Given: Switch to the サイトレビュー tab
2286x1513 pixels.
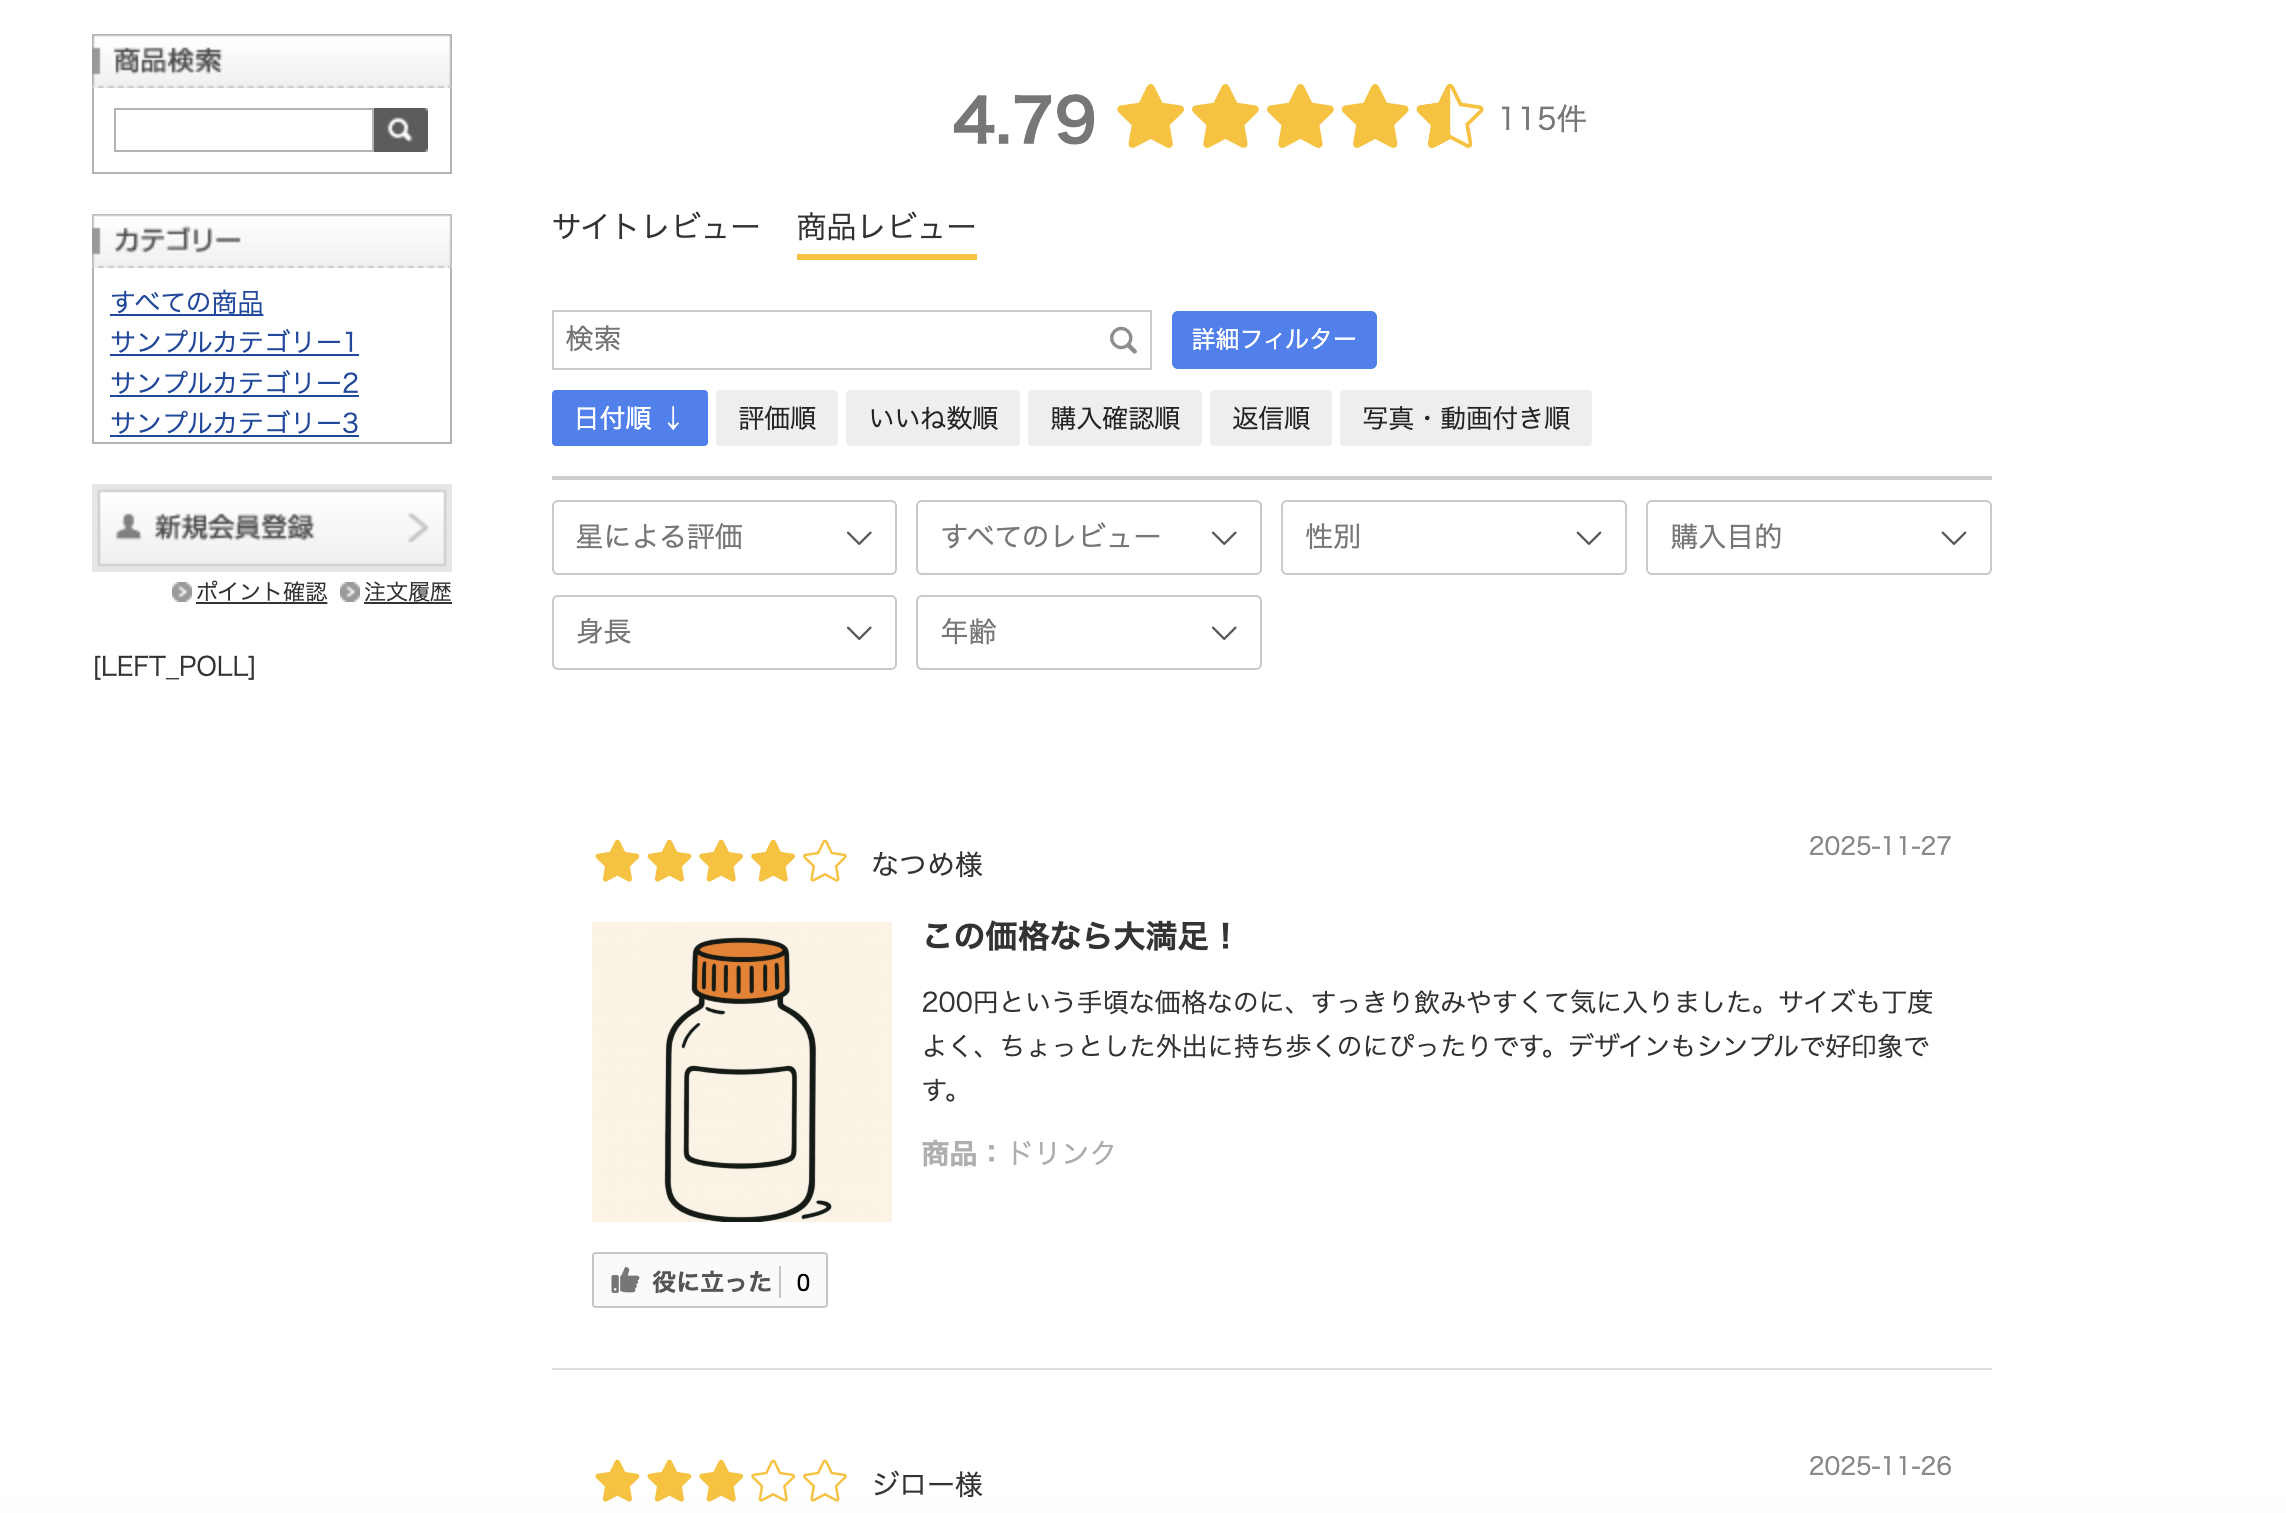Looking at the screenshot, I should pos(656,227).
